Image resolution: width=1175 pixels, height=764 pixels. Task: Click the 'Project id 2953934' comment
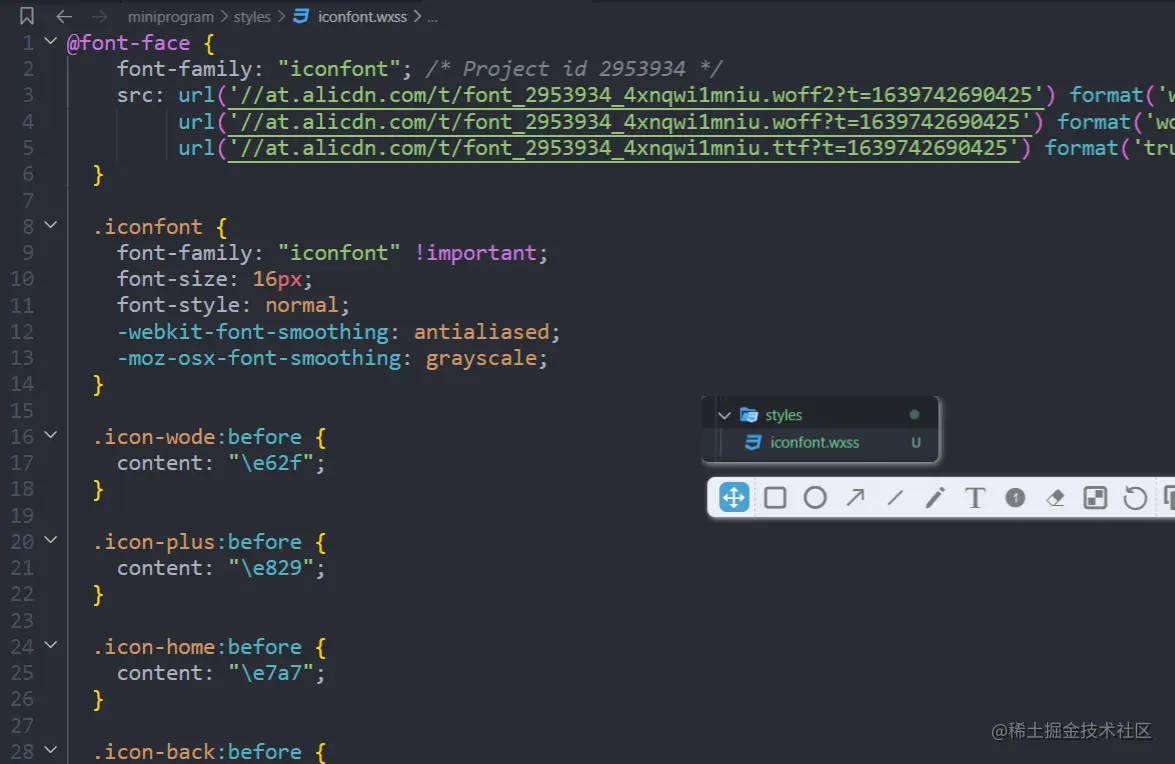[x=573, y=69]
